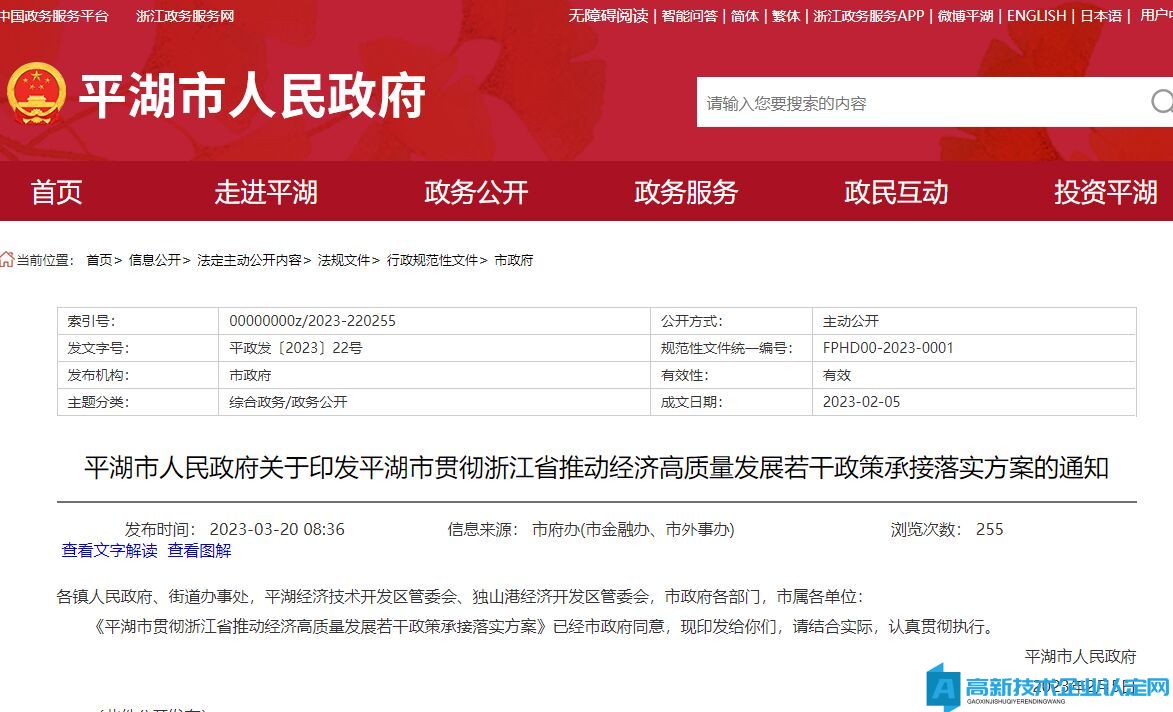
Task: Click the 平湖市人民政府 site title
Action: pyautogui.click(x=253, y=96)
